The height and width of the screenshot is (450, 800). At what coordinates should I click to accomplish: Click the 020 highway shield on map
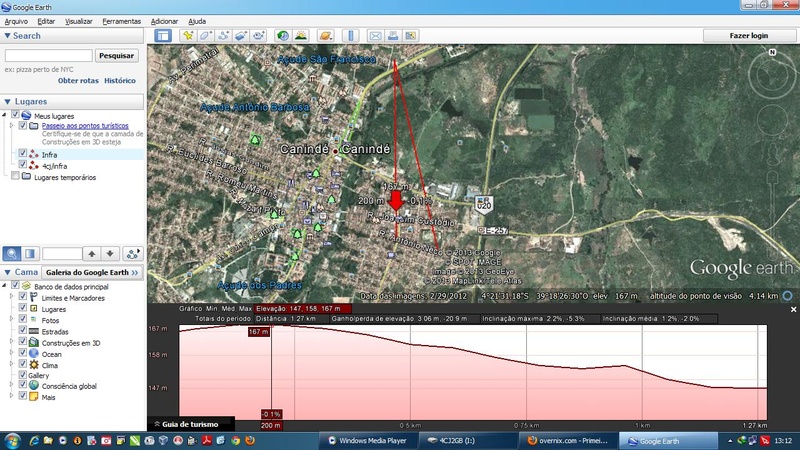(x=484, y=205)
